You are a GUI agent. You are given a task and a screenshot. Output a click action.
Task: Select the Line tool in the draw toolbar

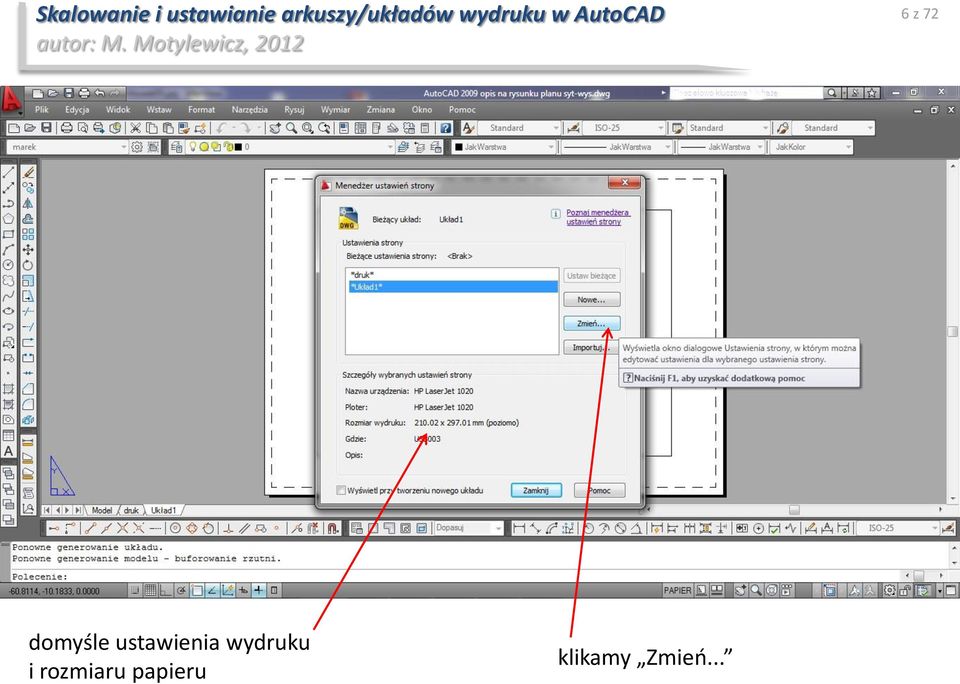click(9, 173)
